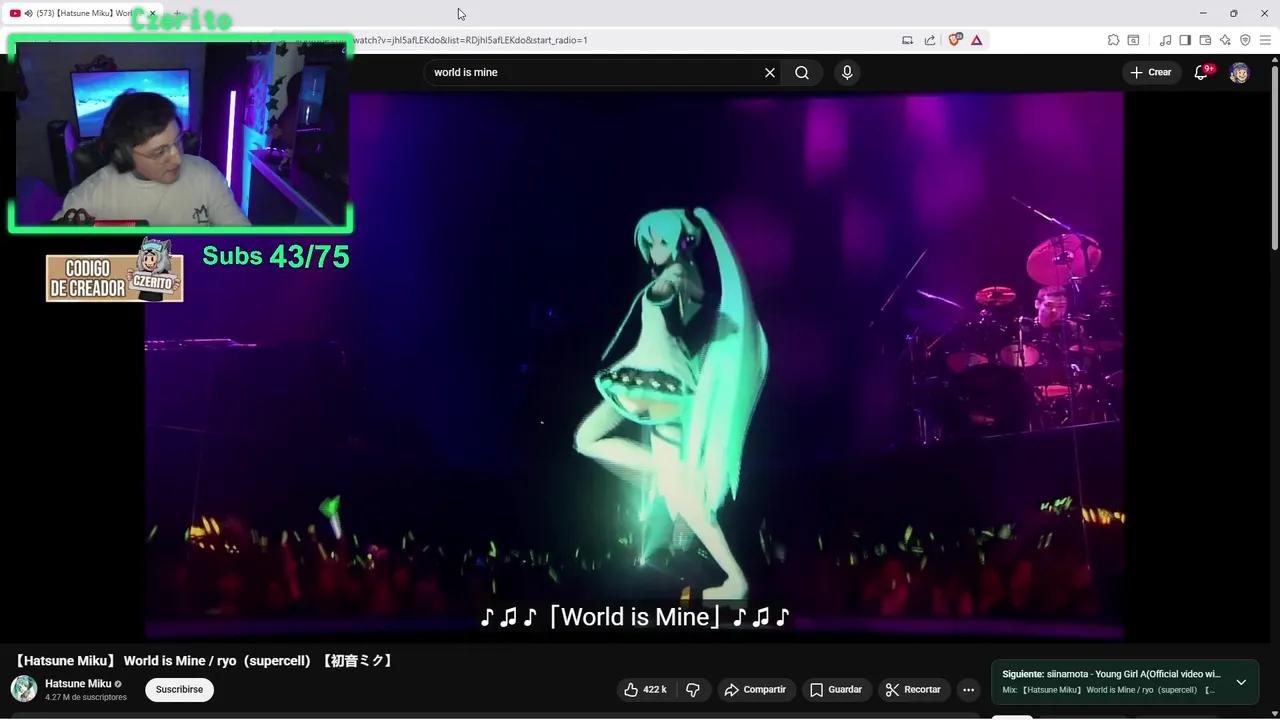The height and width of the screenshot is (720, 1280).
Task: Toggle like on the video
Action: point(631,689)
